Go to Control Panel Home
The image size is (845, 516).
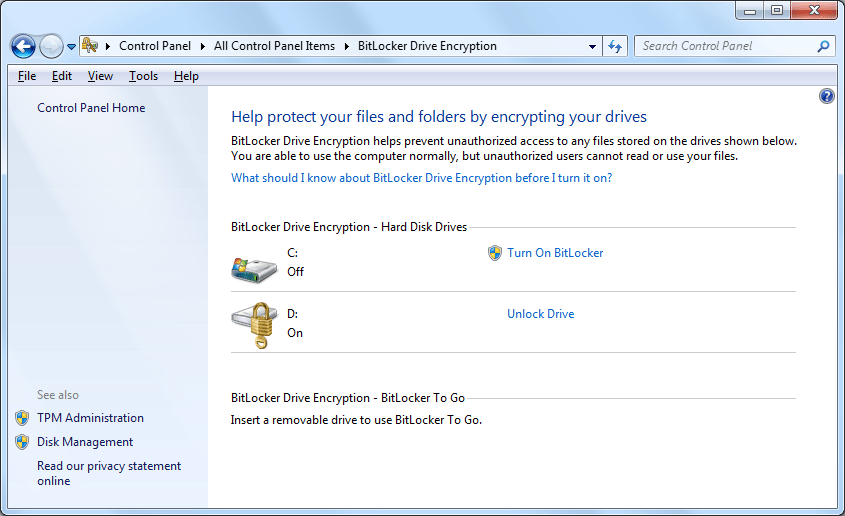point(91,108)
